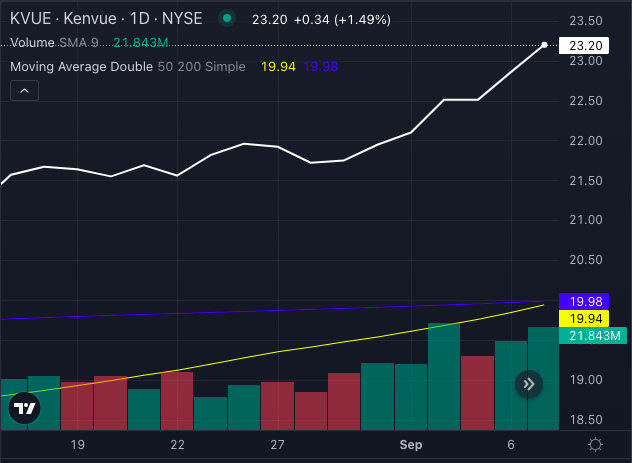Click the 21.843M volume value in legend
Viewport: 632px width, 463px height.
[x=140, y=43]
